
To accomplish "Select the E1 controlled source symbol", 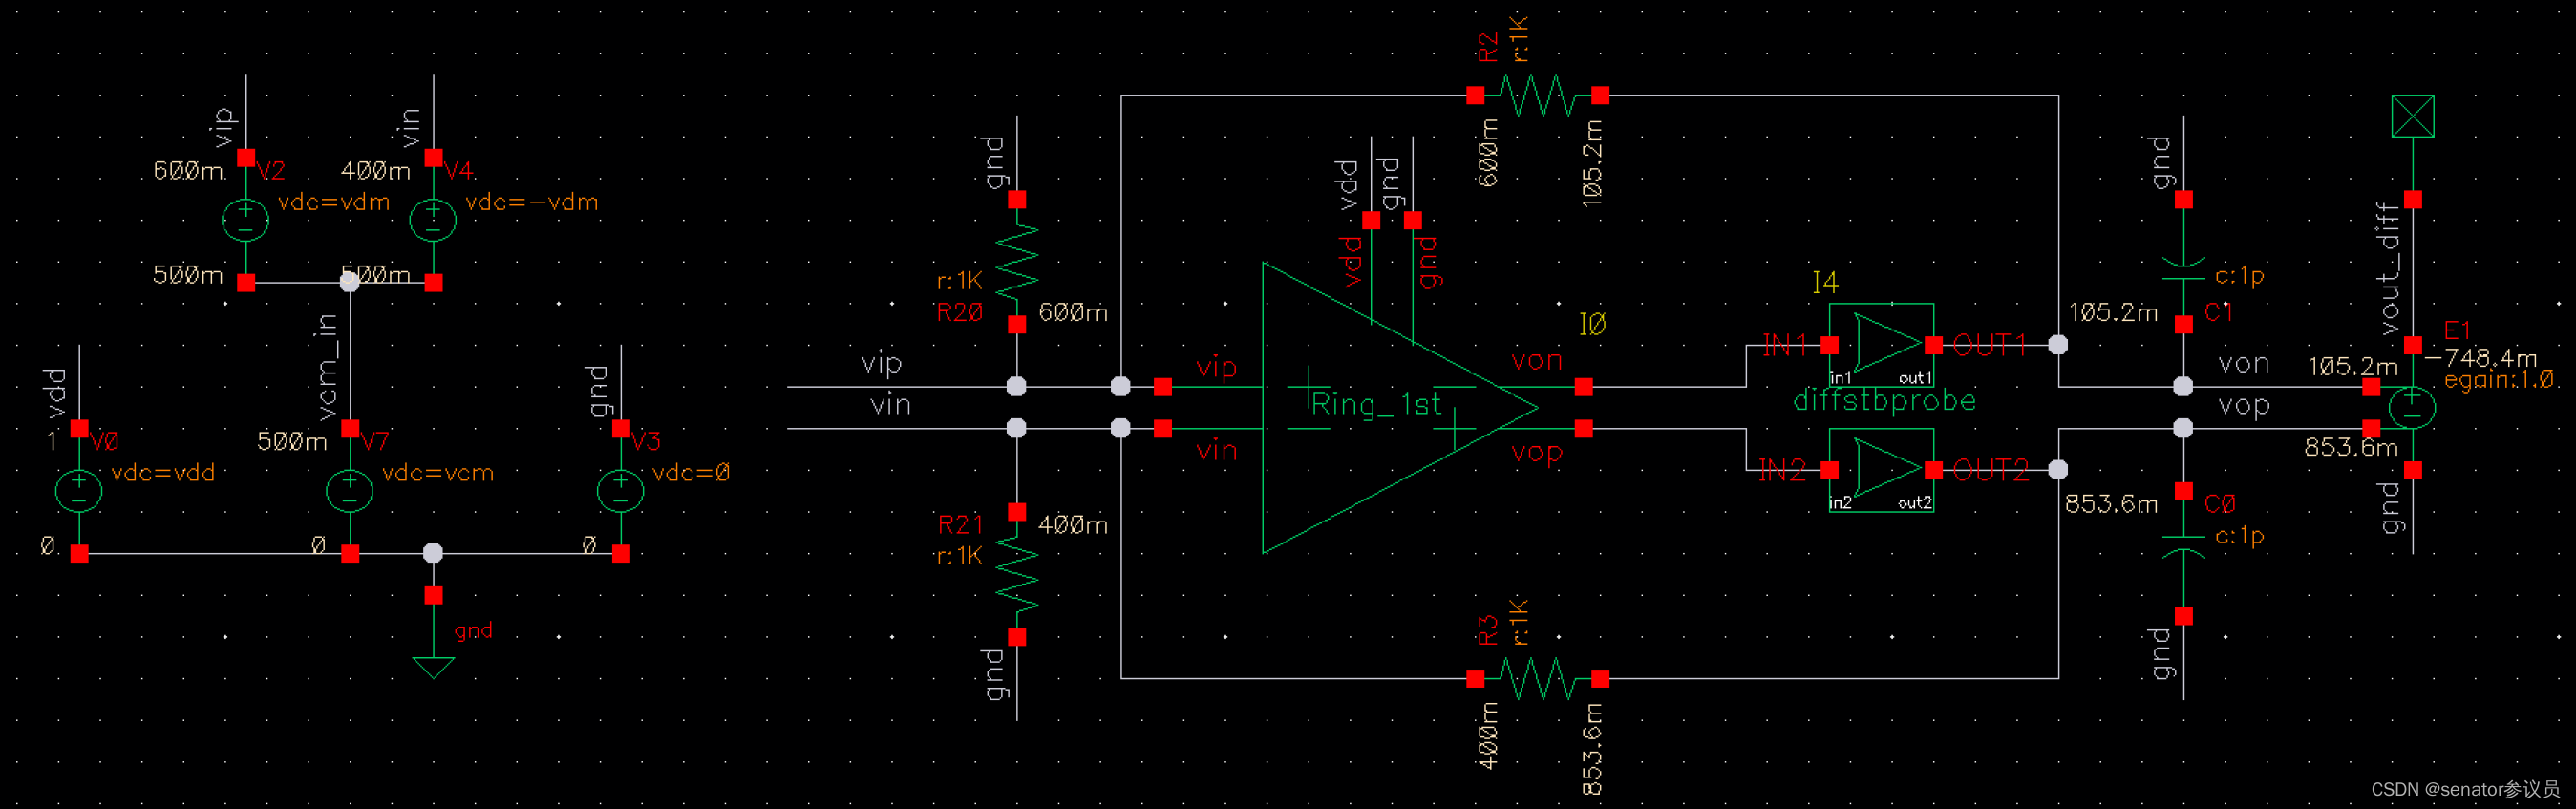I will [2412, 408].
